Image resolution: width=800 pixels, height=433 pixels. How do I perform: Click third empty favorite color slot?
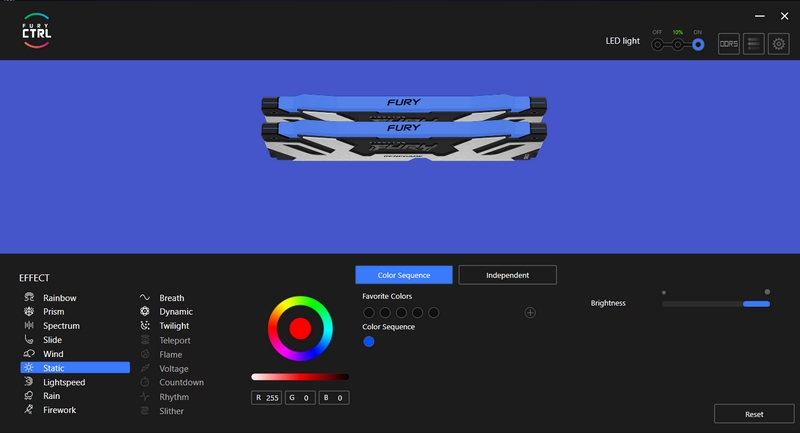click(x=402, y=313)
